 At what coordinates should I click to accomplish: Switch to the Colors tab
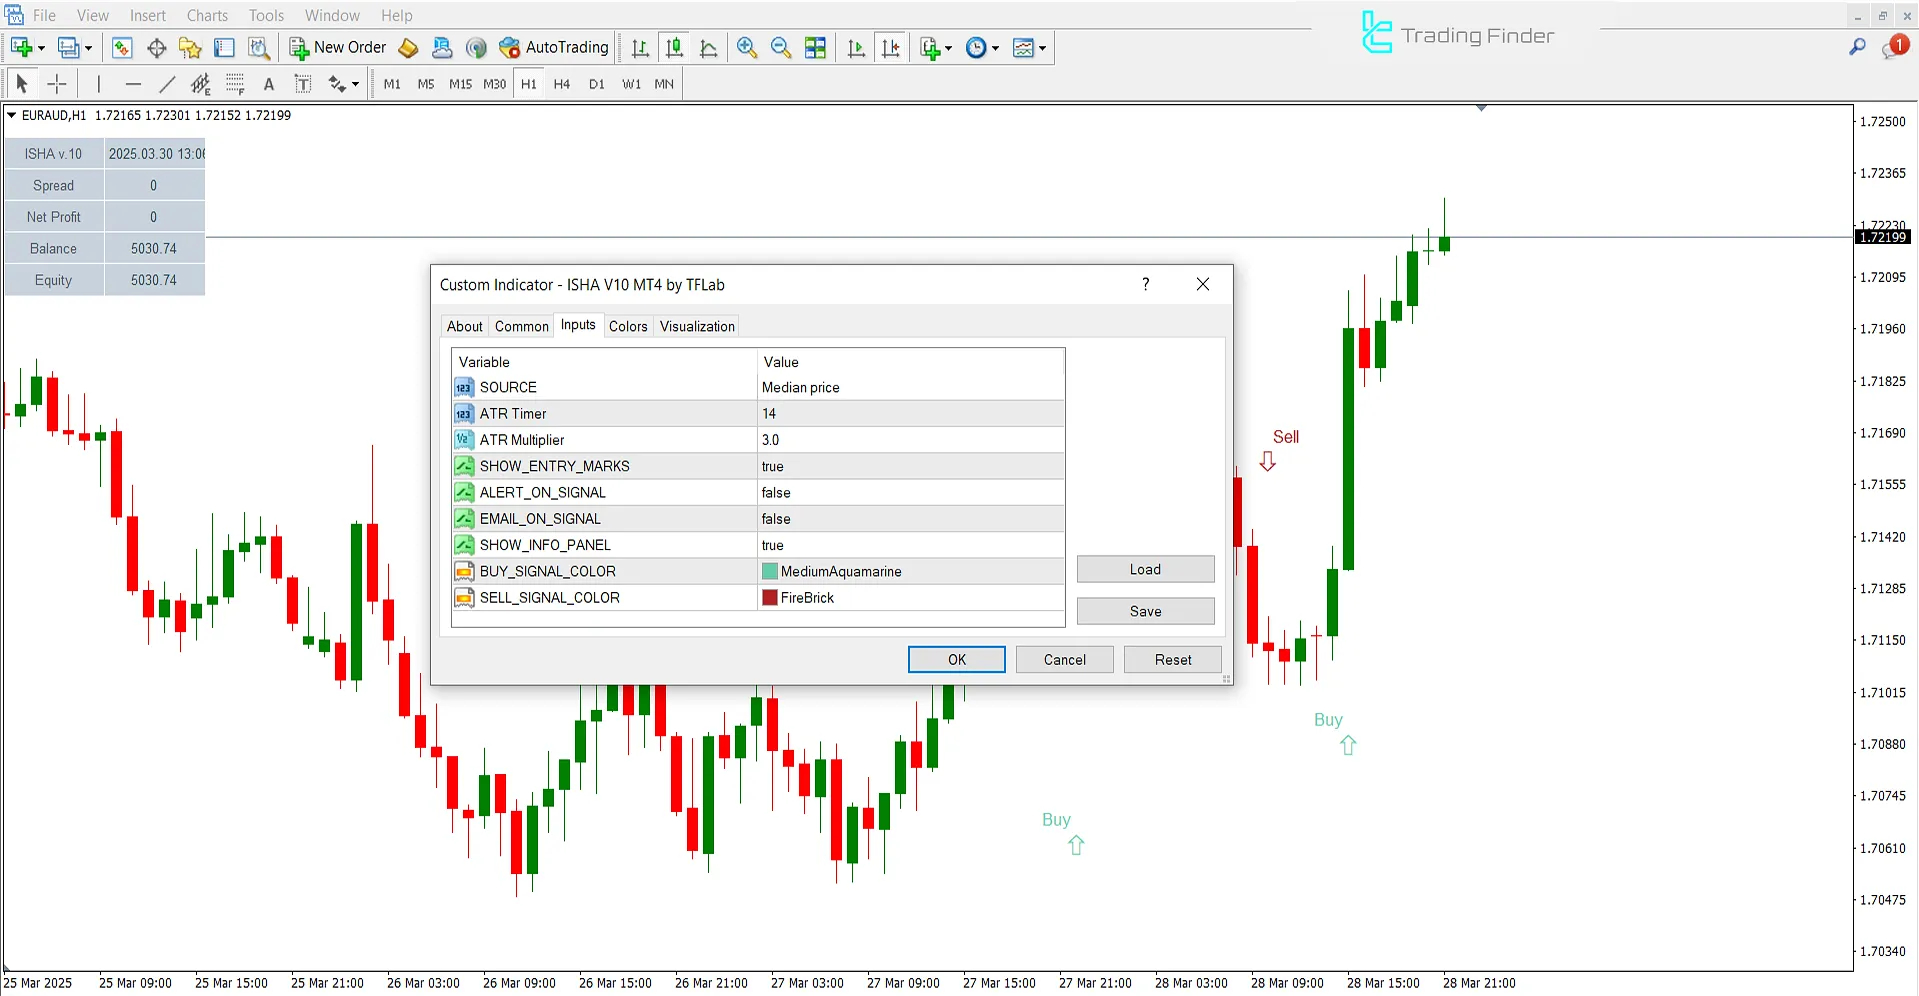628,326
